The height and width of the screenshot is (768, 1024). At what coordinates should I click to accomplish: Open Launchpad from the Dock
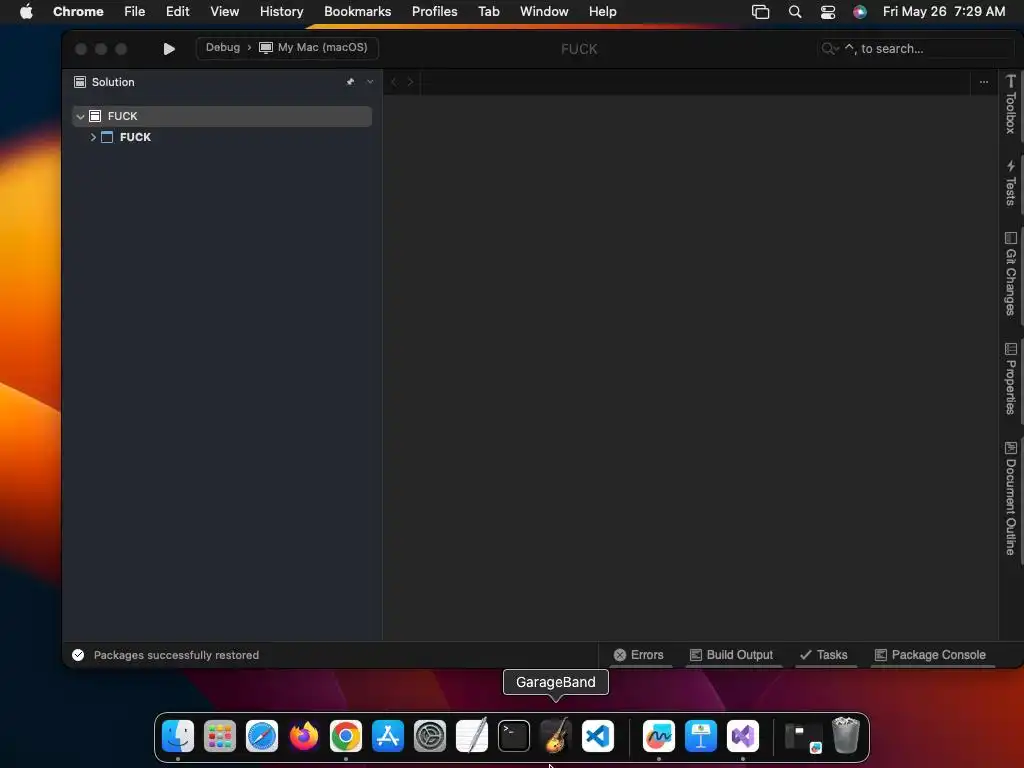point(219,736)
